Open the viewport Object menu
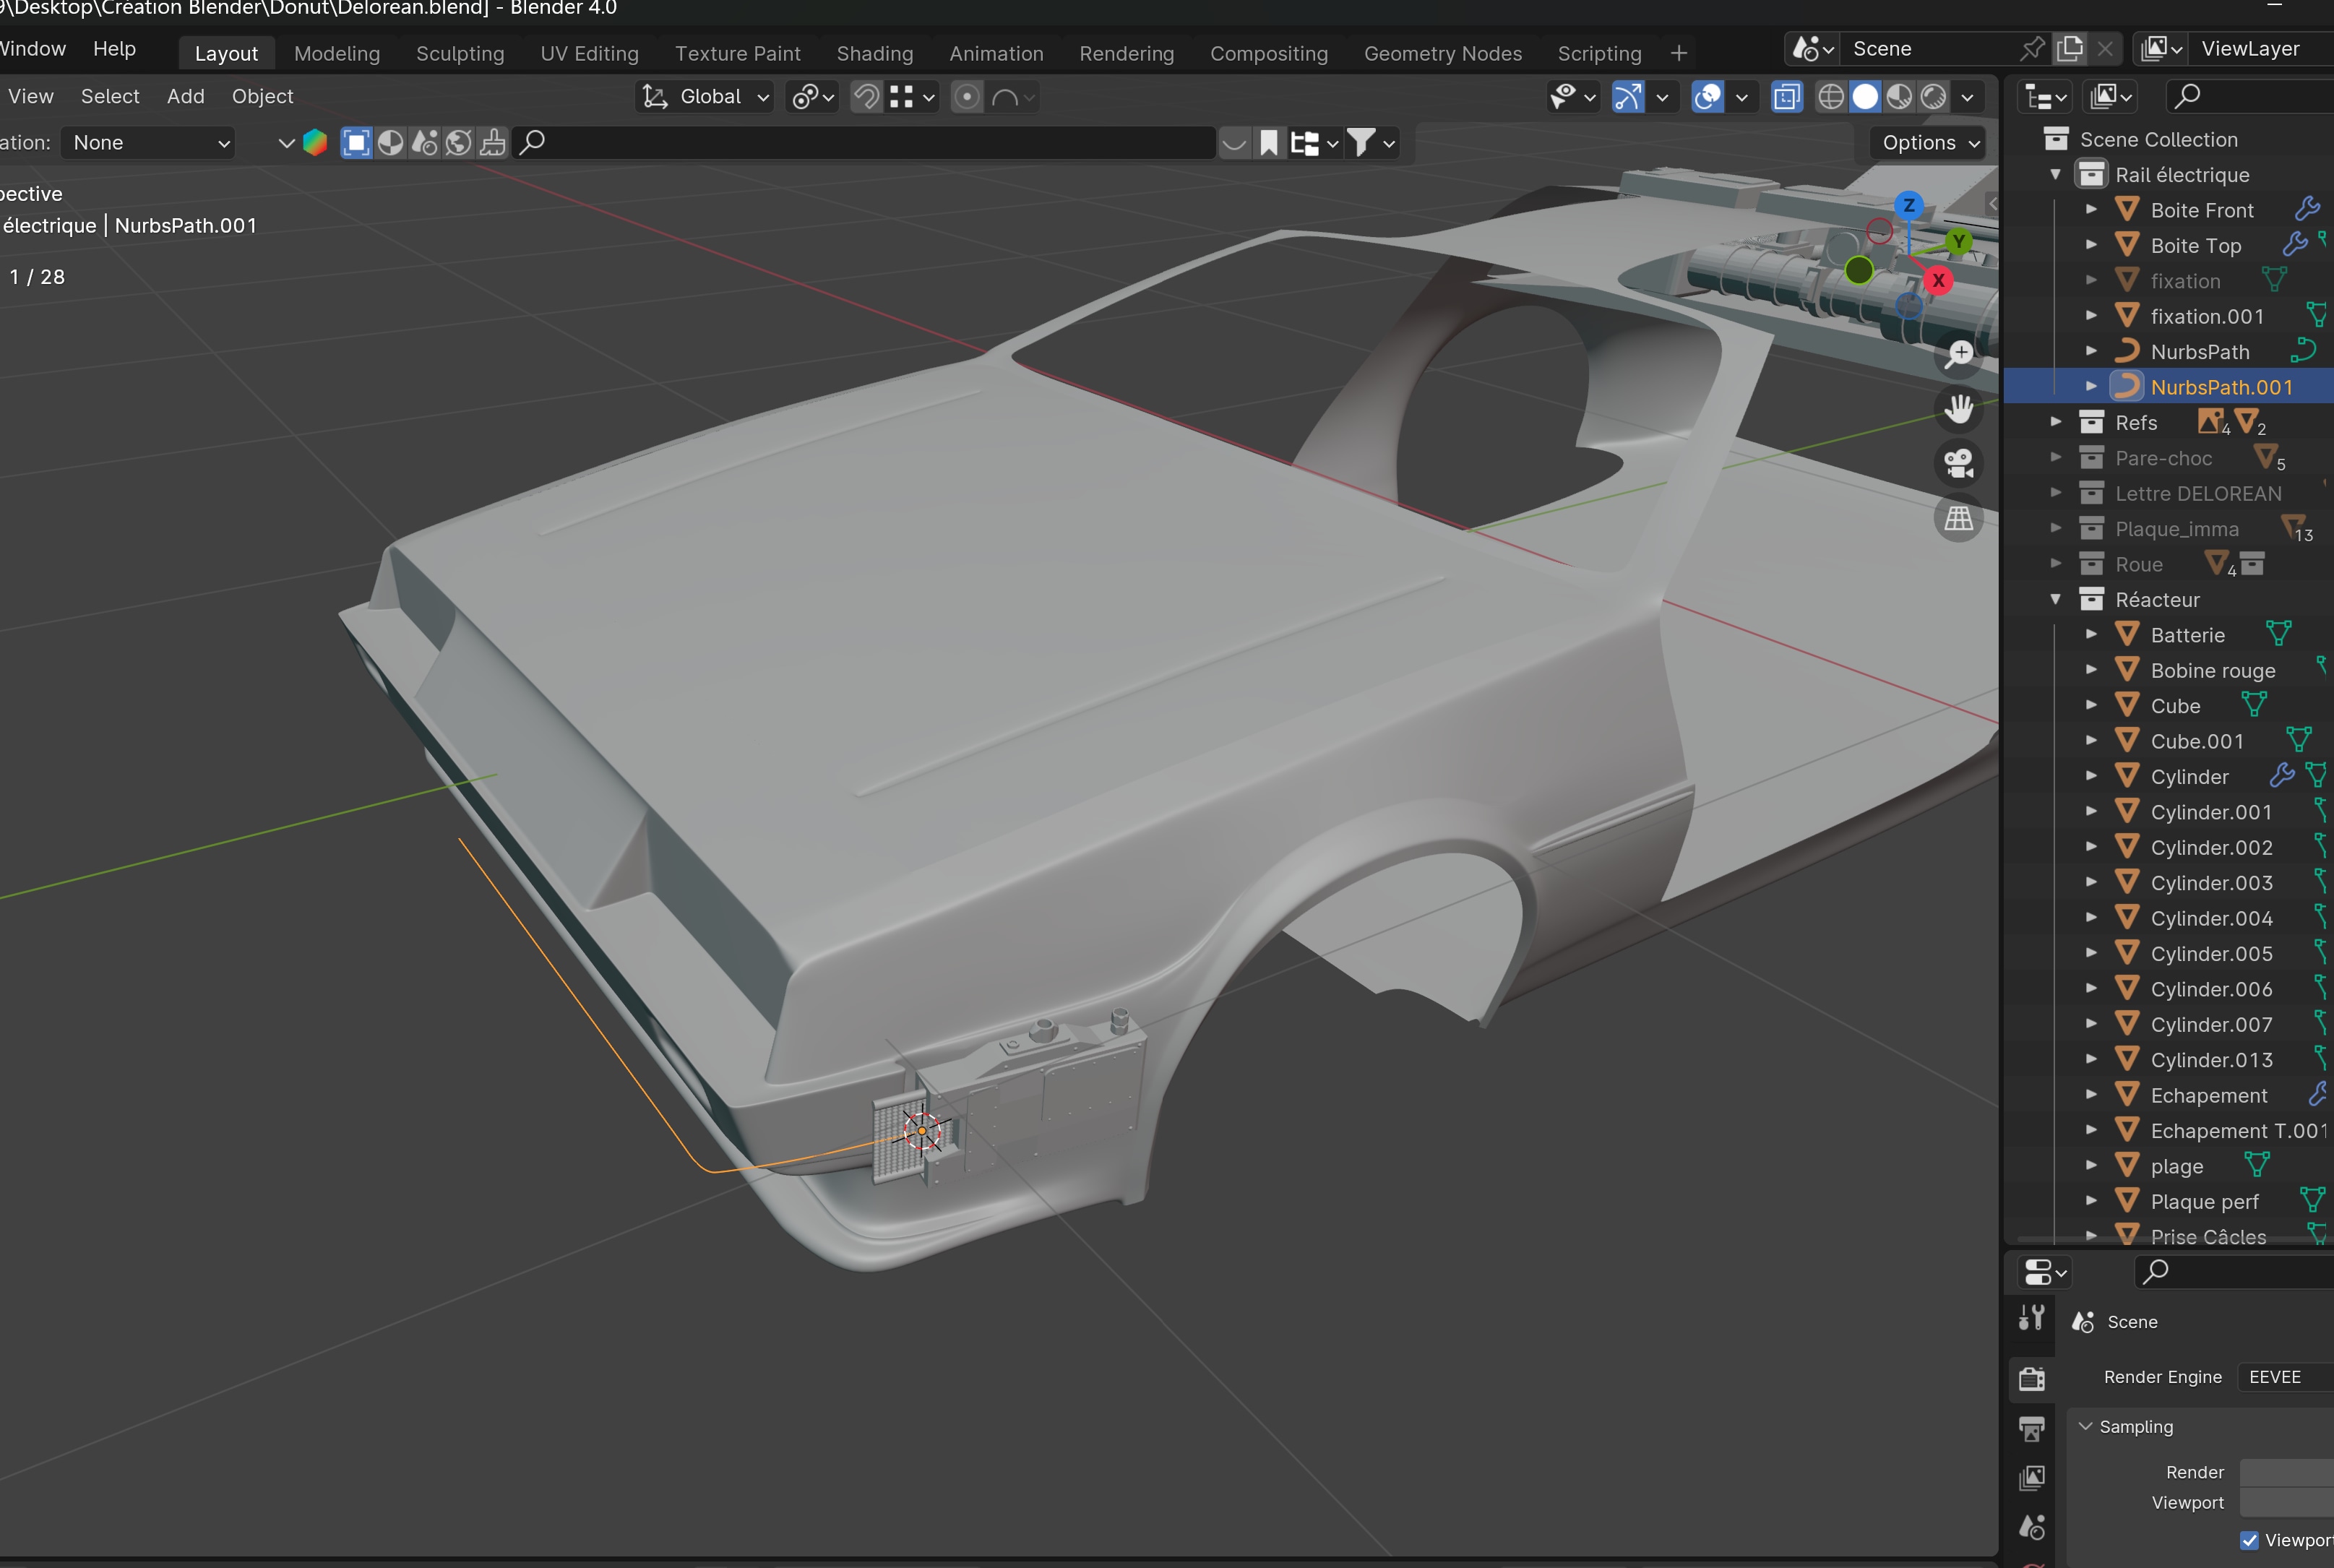This screenshot has height=1568, width=2334. [262, 97]
